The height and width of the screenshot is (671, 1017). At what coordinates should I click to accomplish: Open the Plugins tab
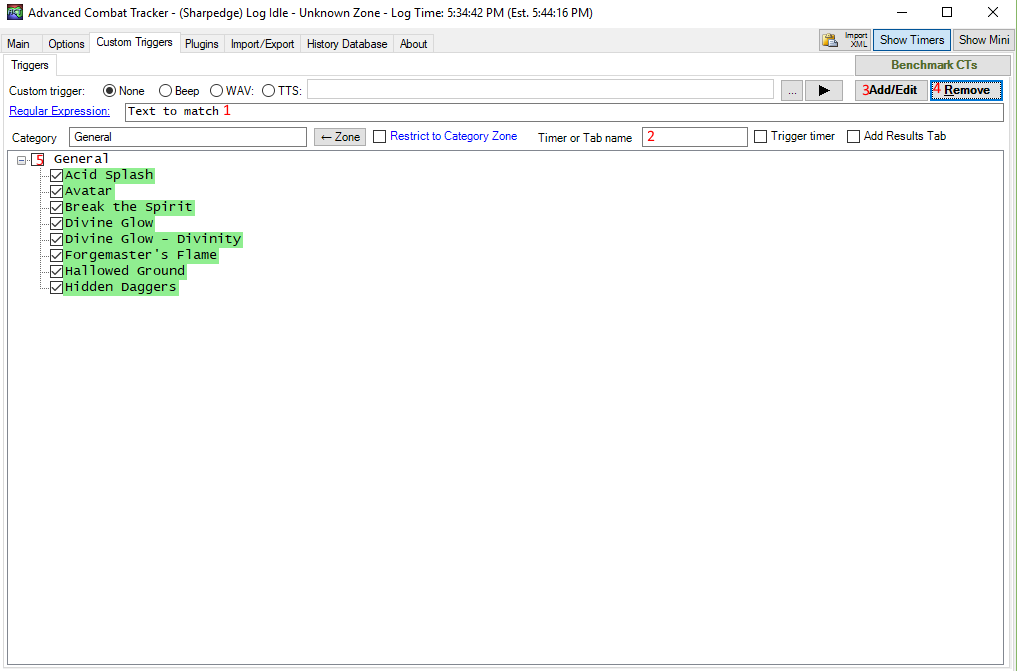click(202, 44)
